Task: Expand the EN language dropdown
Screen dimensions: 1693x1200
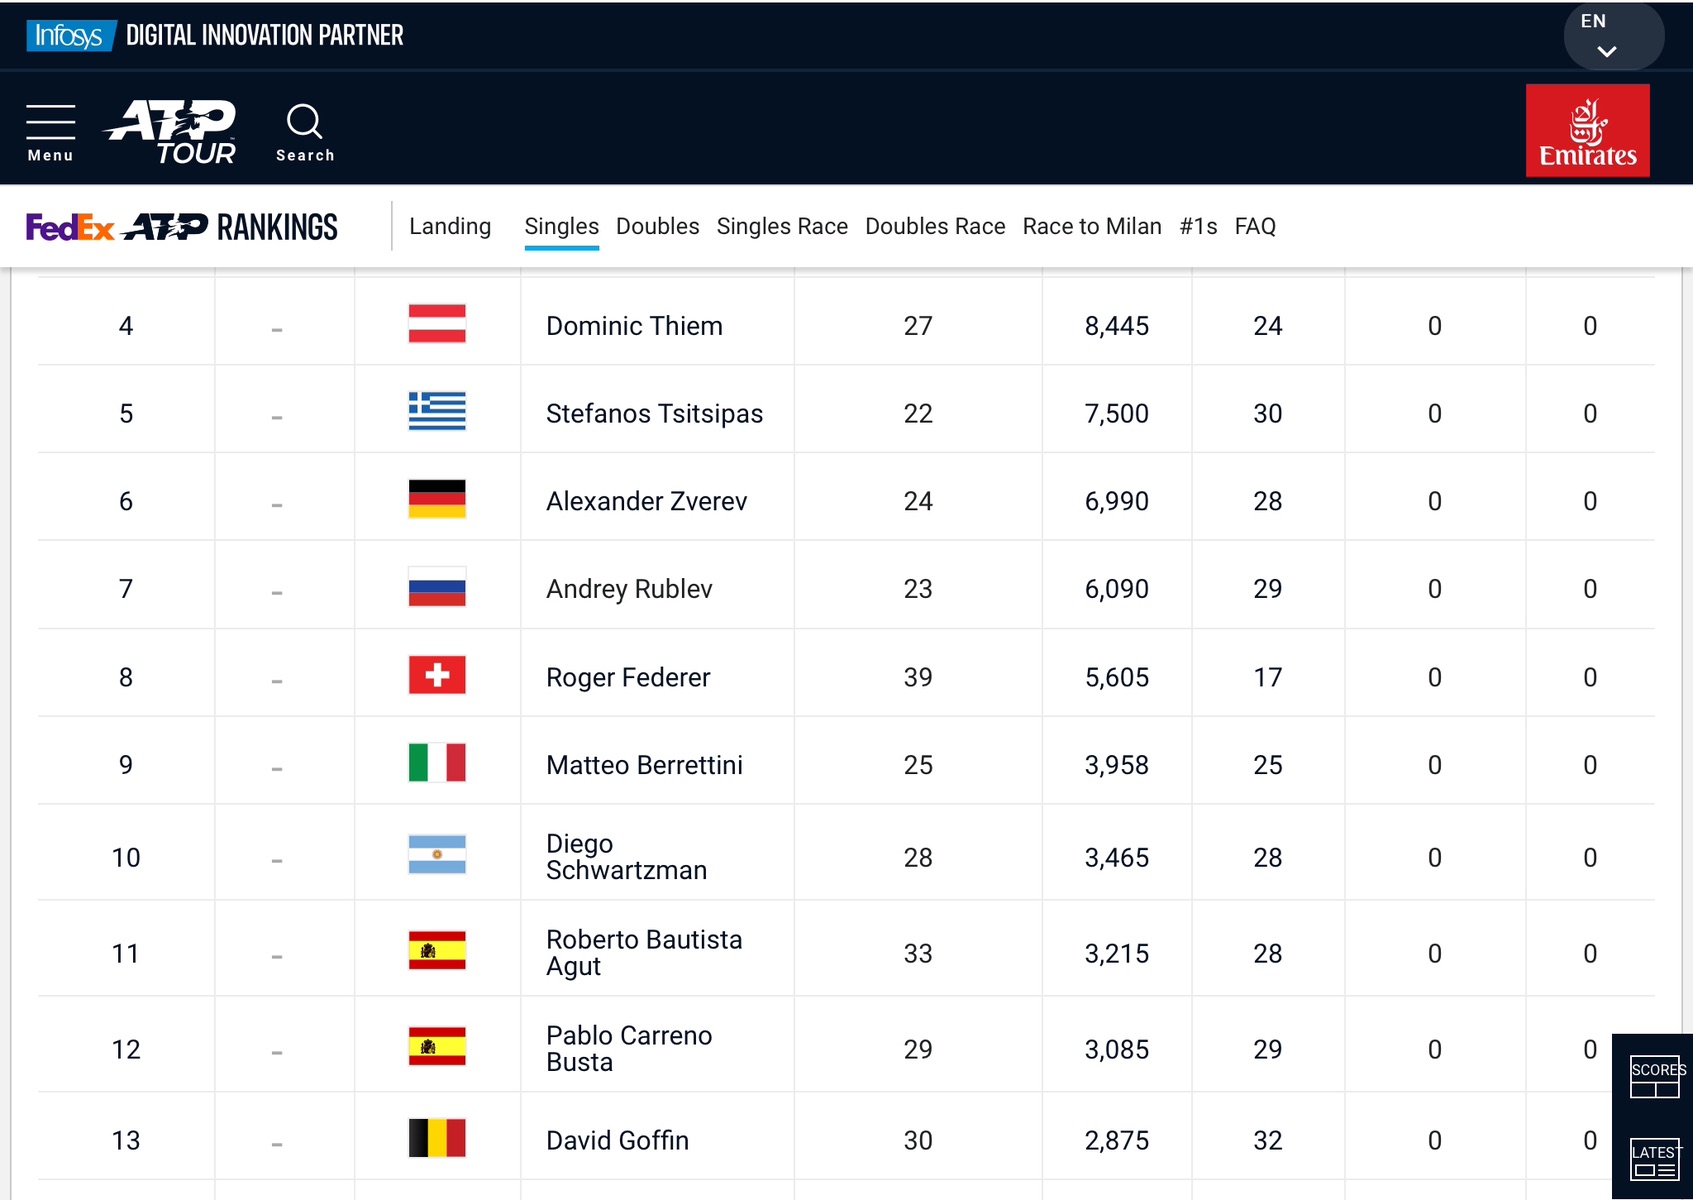Action: (x=1609, y=36)
